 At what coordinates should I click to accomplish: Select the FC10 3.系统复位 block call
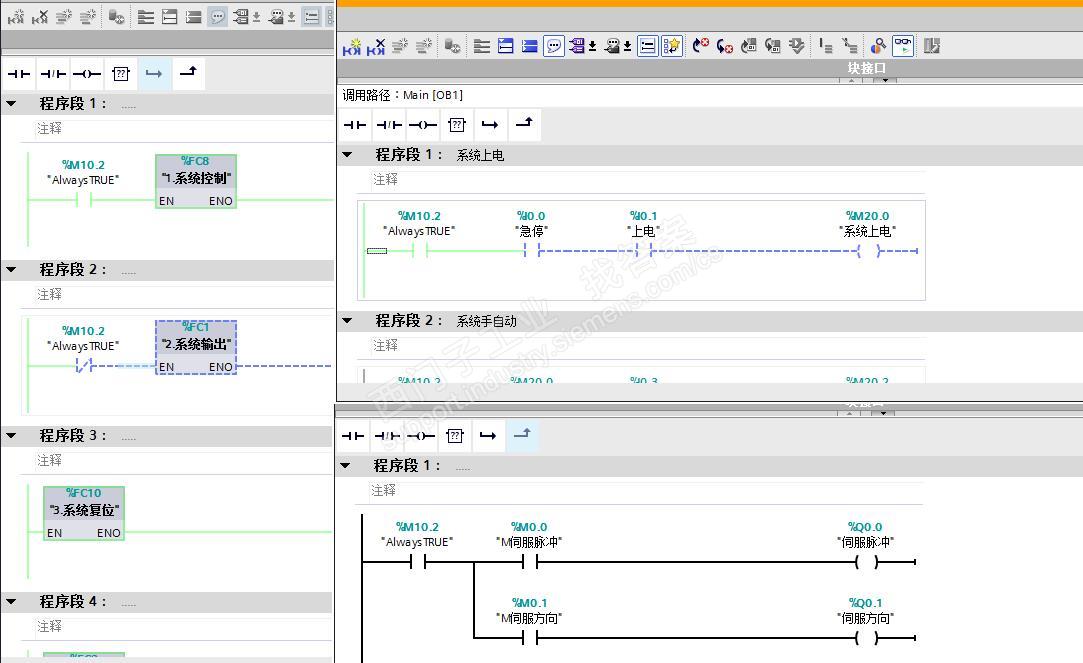84,513
